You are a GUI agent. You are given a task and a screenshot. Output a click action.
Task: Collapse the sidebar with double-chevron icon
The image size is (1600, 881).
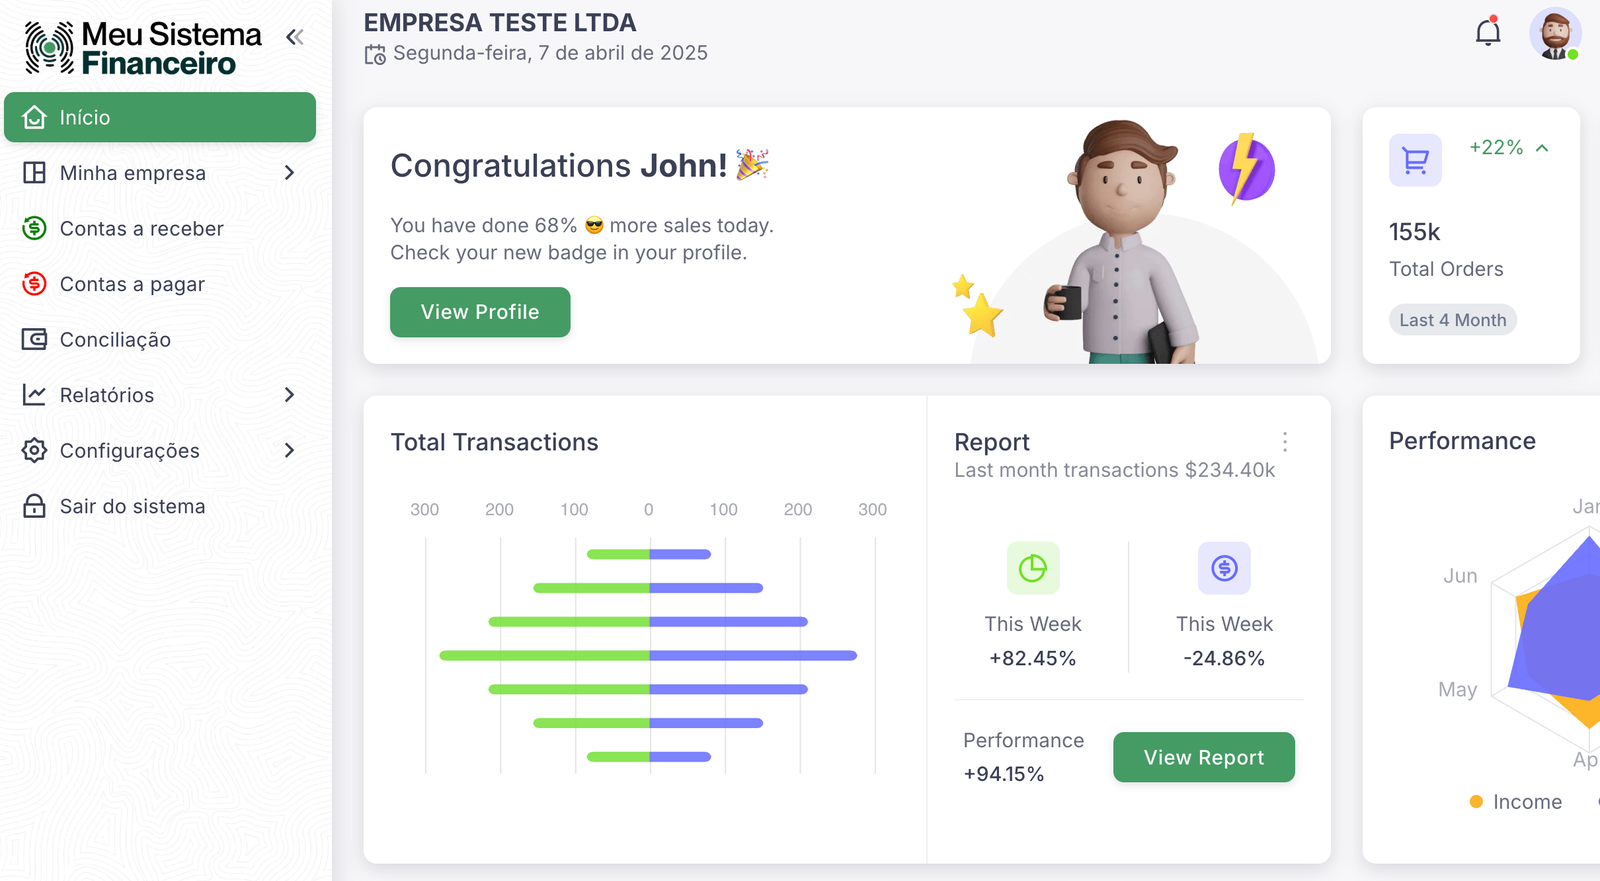point(294,38)
